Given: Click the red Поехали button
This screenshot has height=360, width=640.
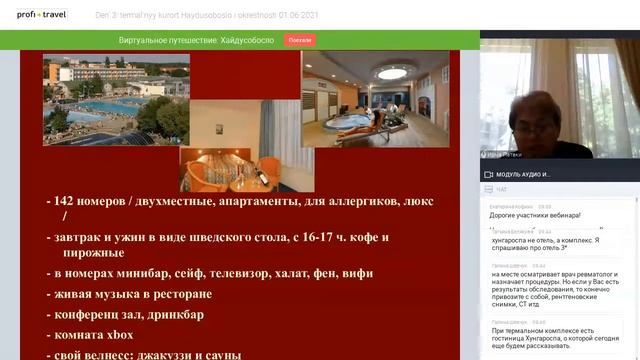Looking at the screenshot, I should (300, 40).
